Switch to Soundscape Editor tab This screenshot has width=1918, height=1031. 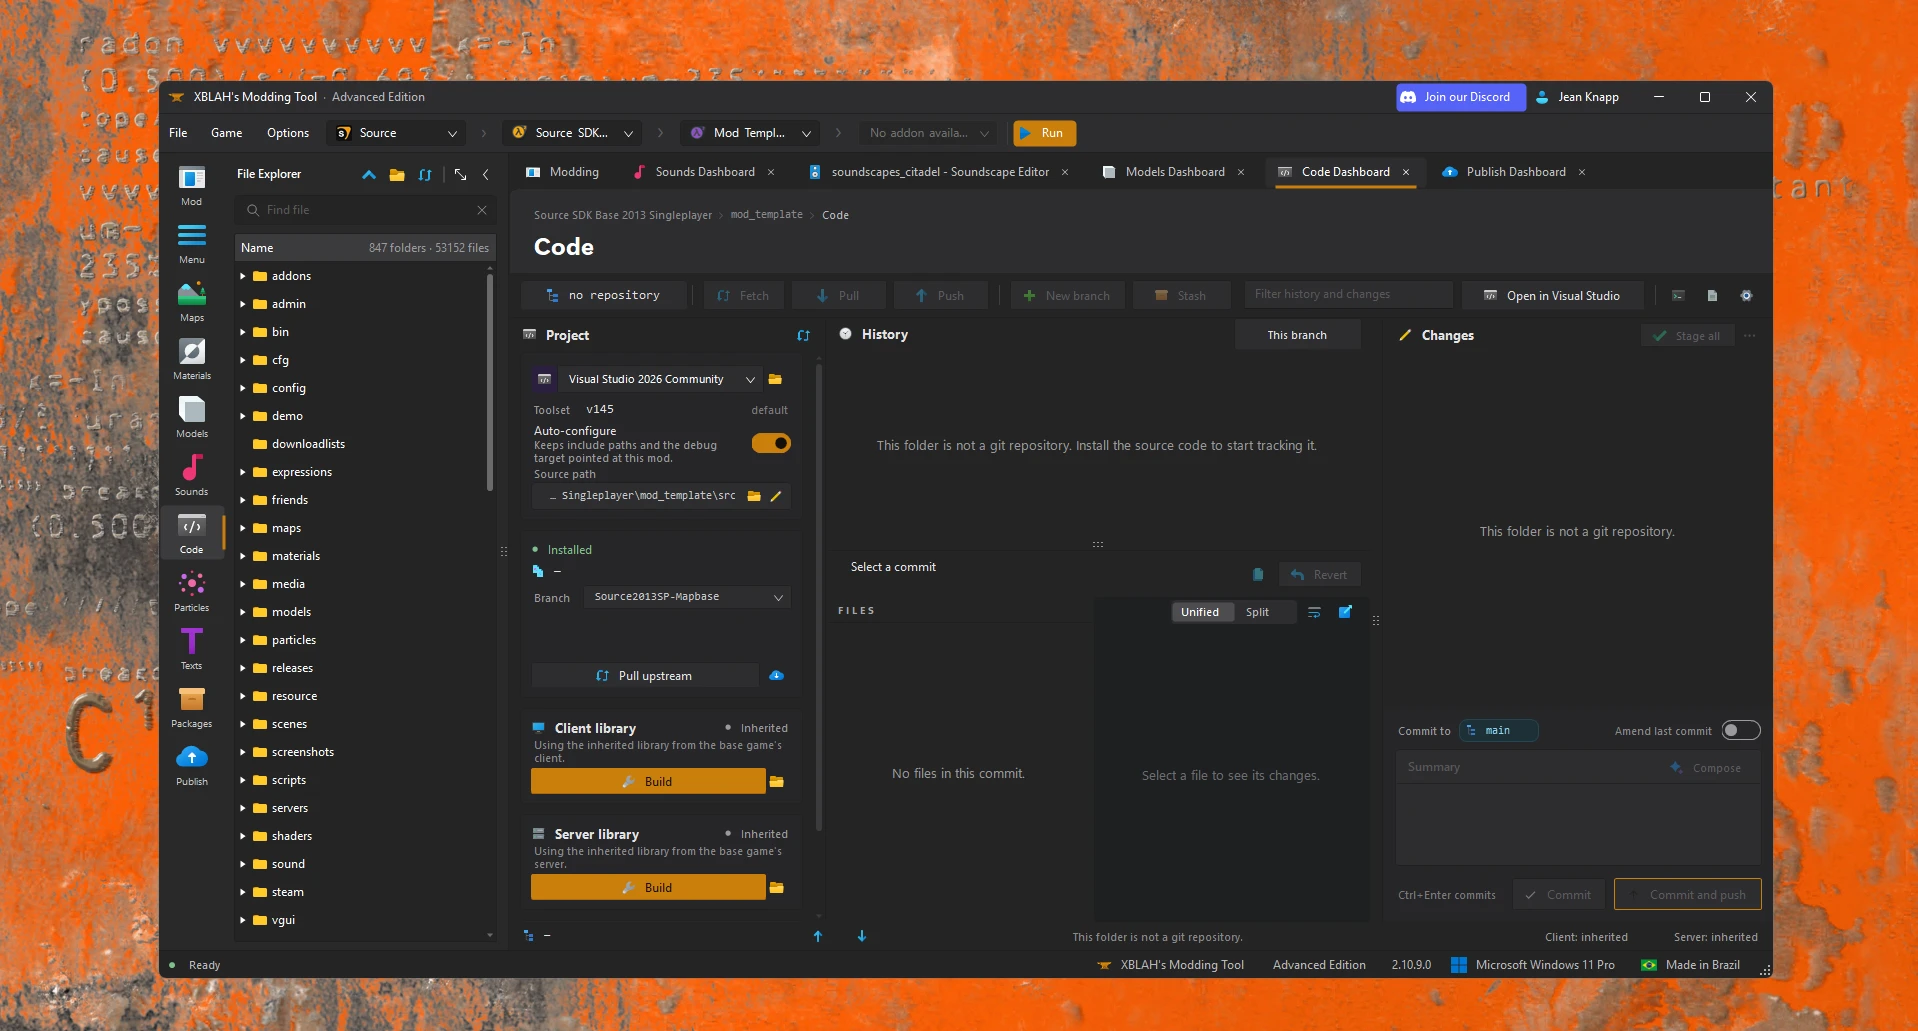(939, 172)
